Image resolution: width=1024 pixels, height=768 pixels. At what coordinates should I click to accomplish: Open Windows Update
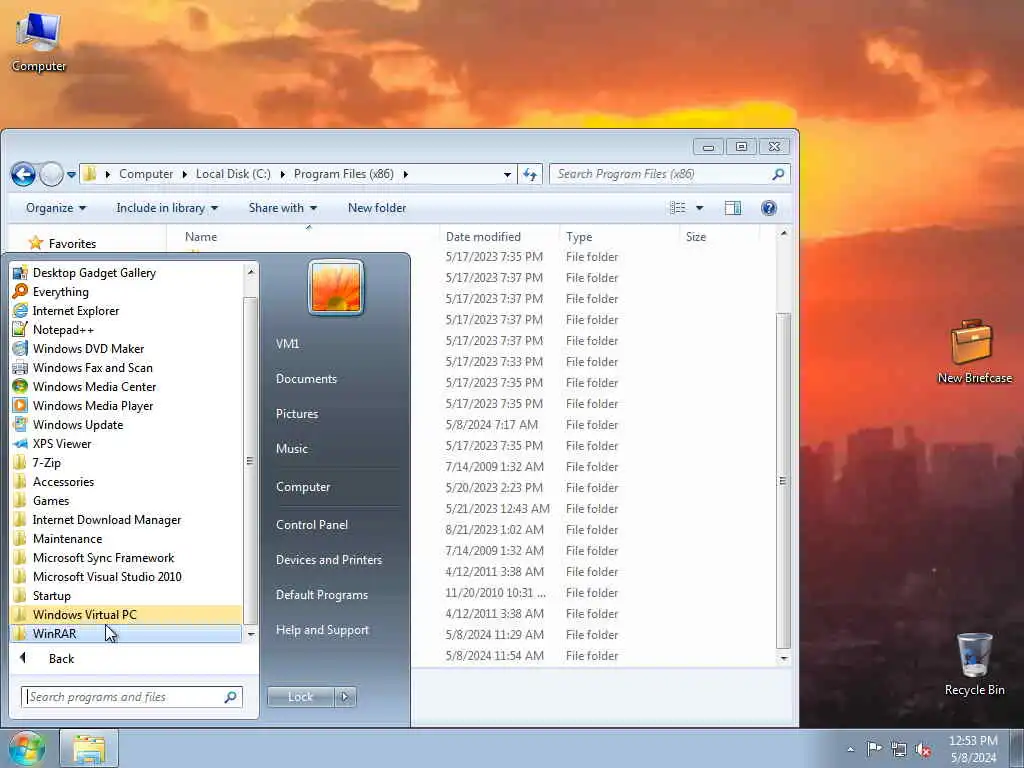(125, 424)
